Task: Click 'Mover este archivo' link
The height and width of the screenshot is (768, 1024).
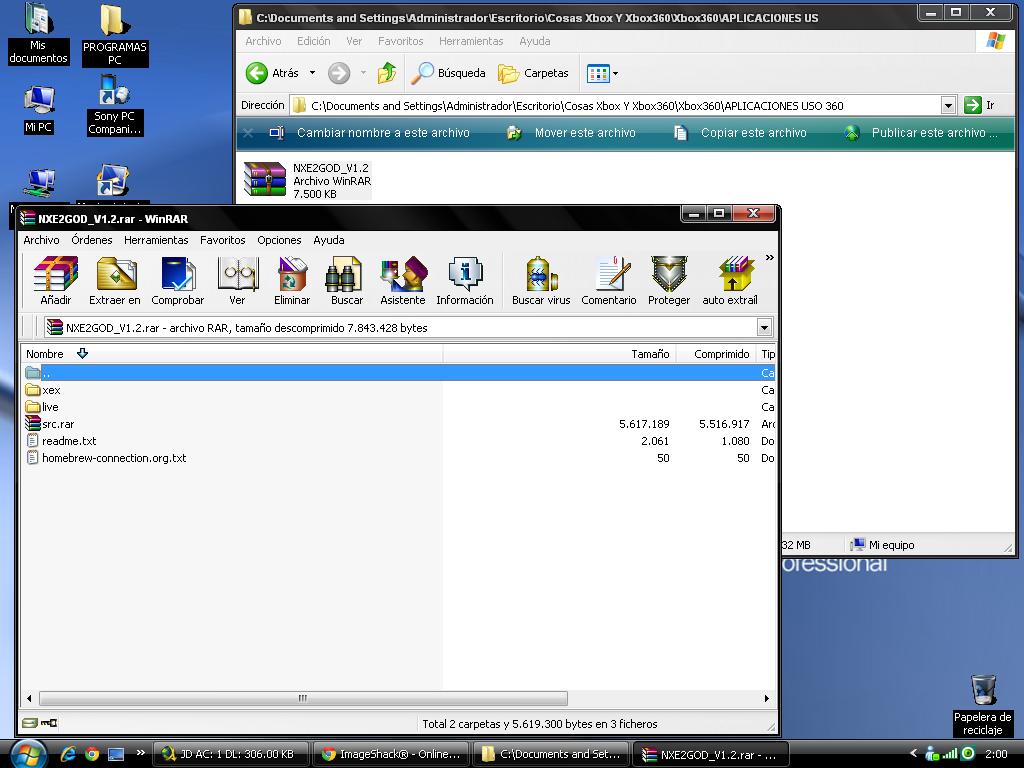Action: point(584,133)
